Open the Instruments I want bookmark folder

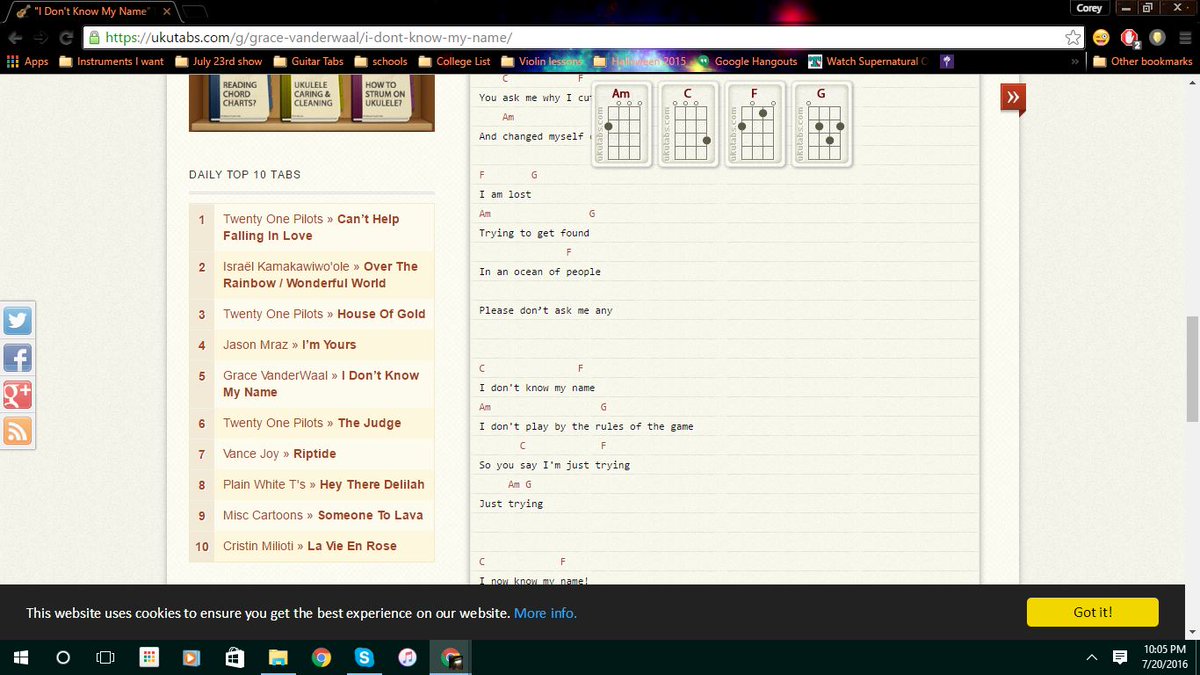pyautogui.click(x=112, y=61)
